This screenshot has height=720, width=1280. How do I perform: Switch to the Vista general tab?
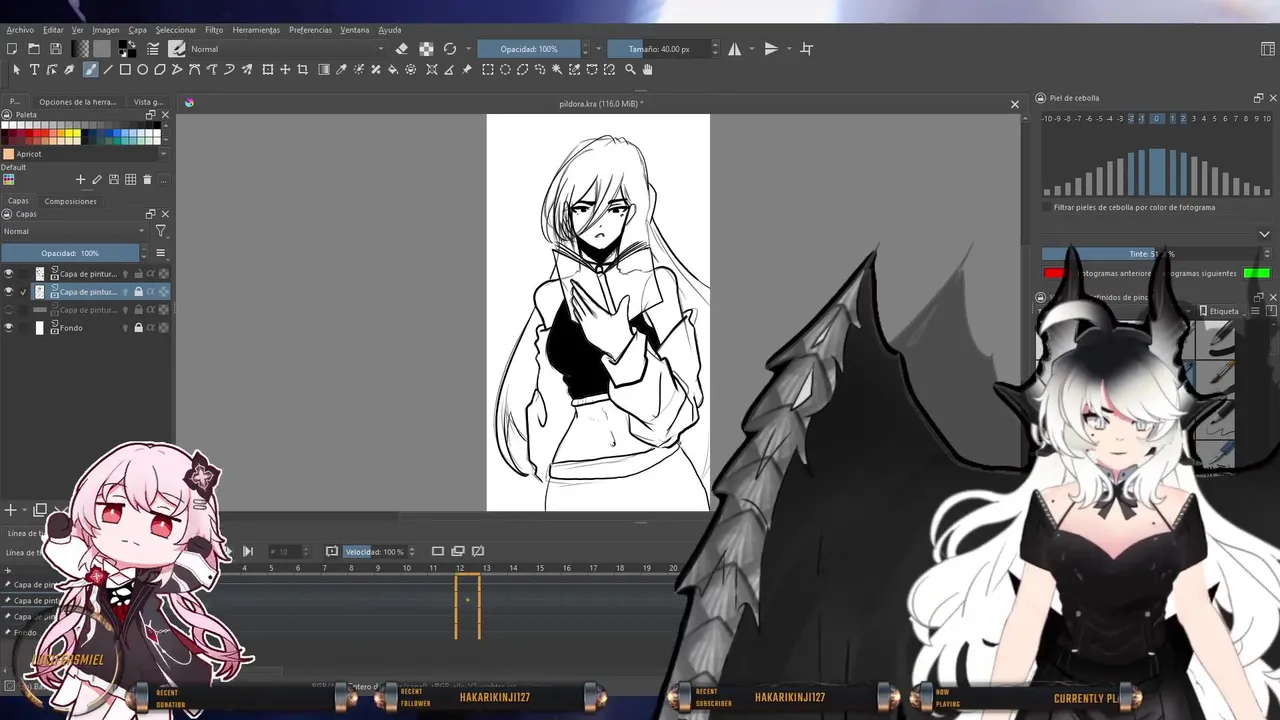tap(148, 102)
